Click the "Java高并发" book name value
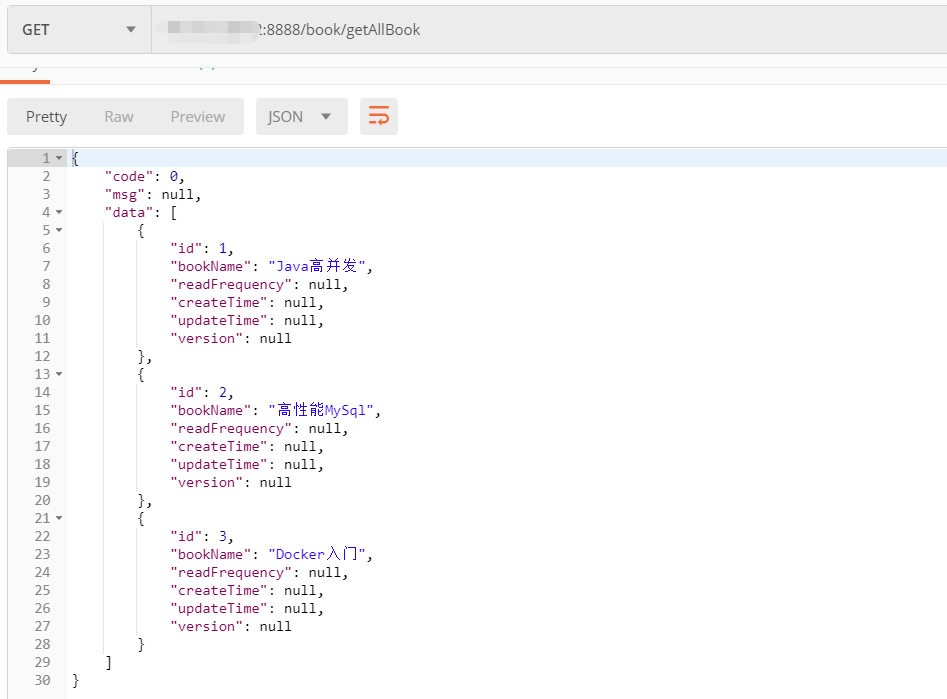The image size is (947, 699). (x=322, y=267)
